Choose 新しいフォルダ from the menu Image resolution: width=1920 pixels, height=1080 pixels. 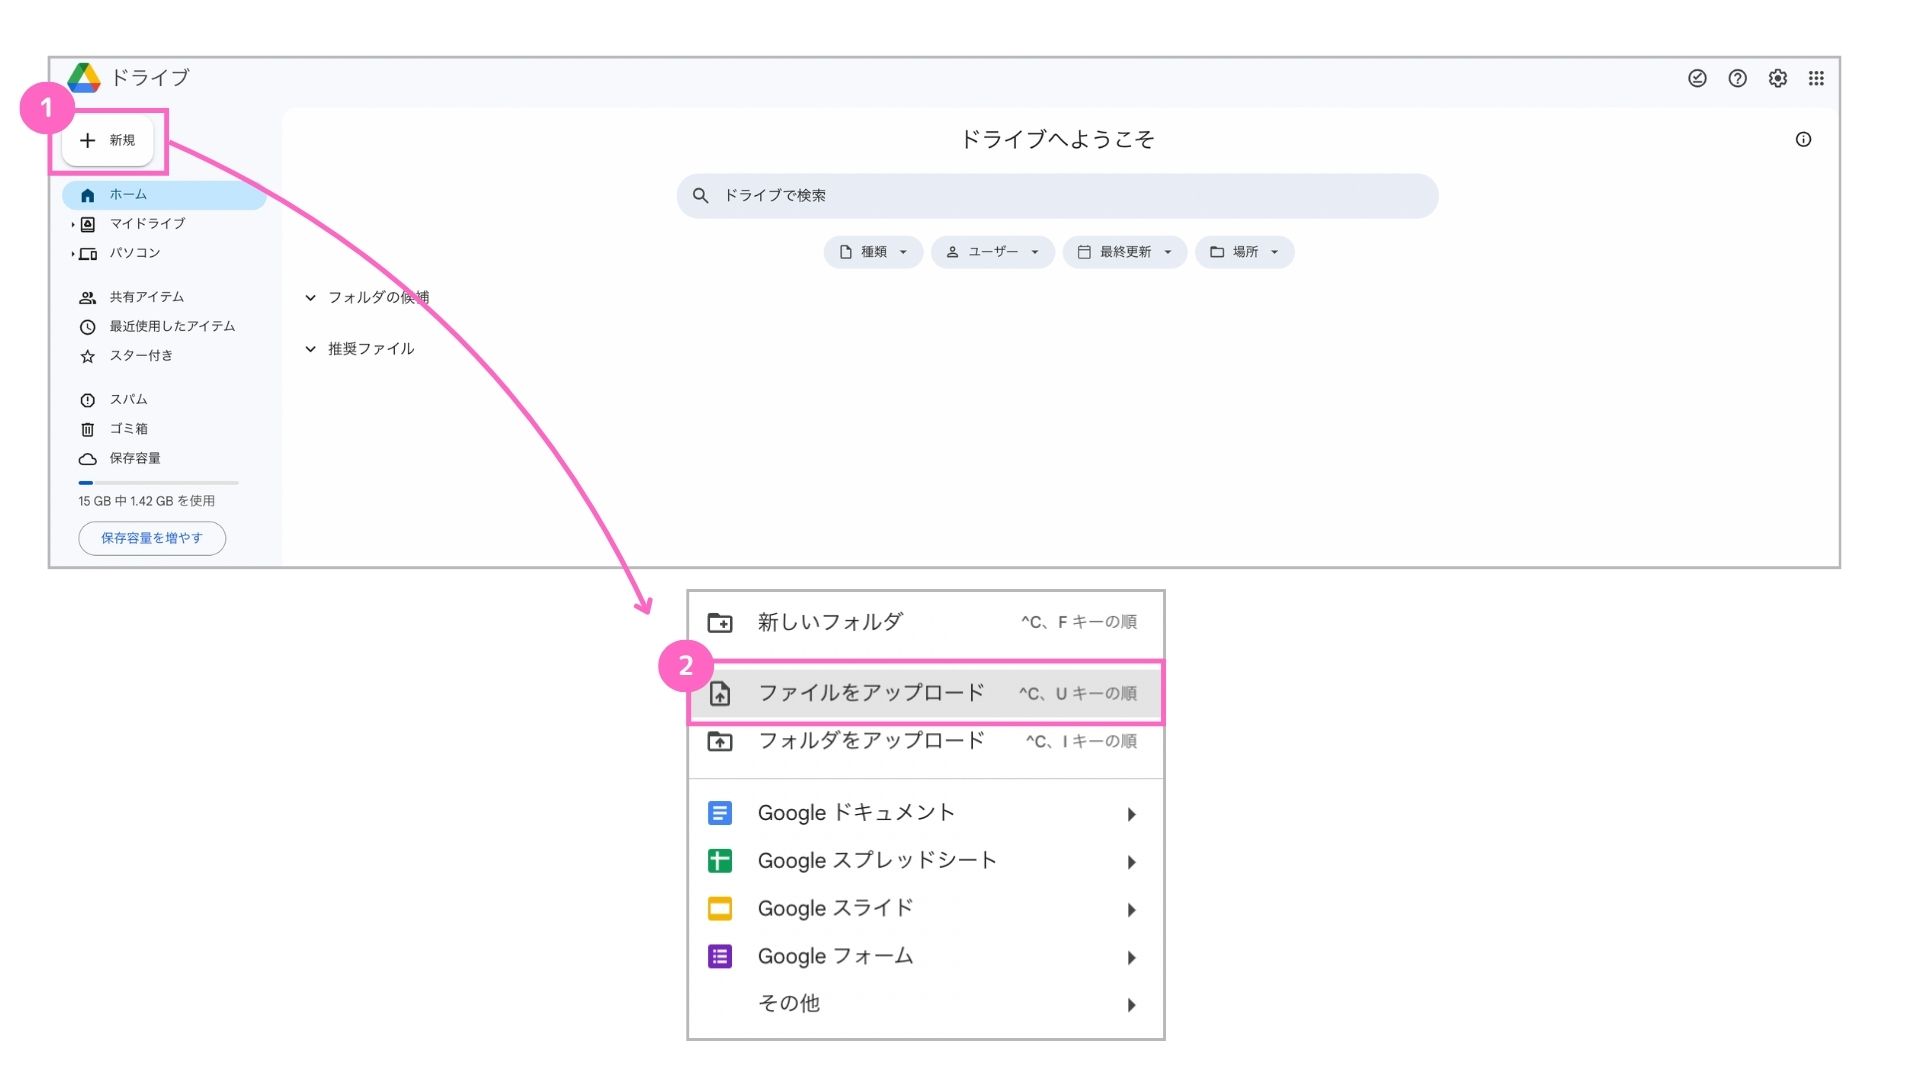[926, 622]
